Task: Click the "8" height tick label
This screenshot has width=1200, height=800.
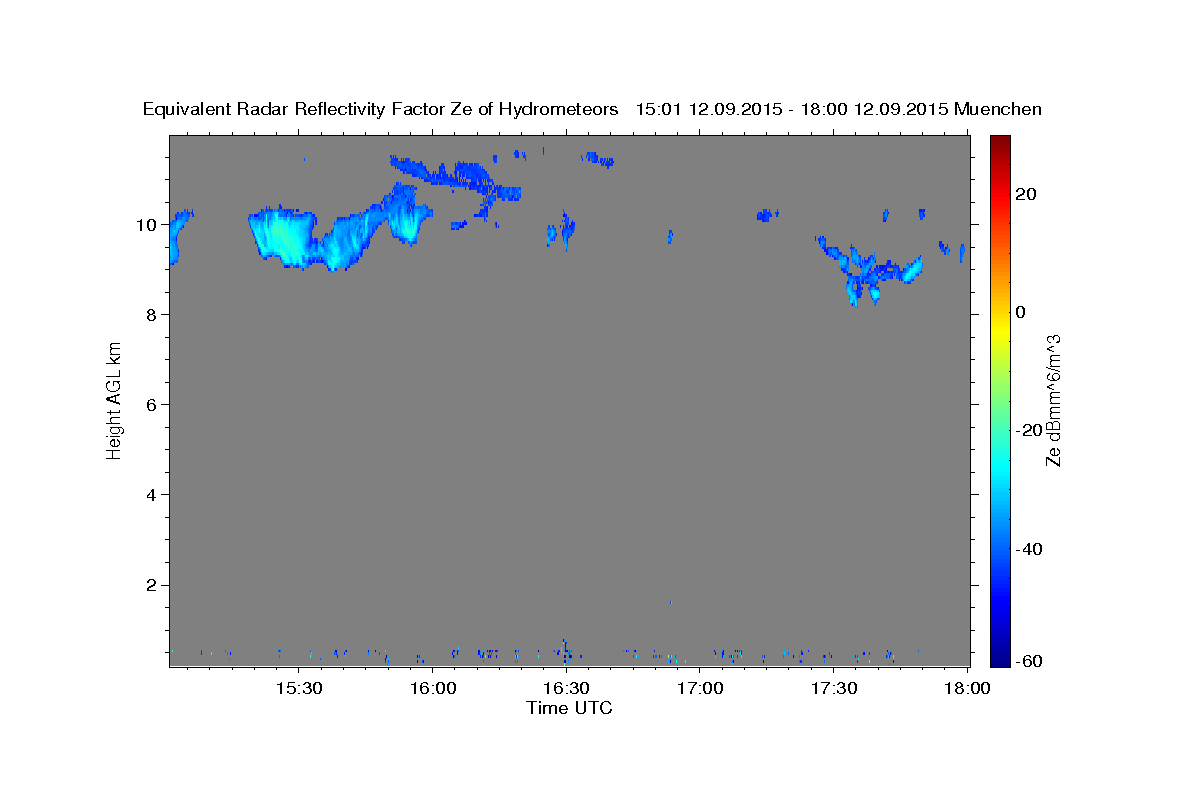Action: click(154, 315)
